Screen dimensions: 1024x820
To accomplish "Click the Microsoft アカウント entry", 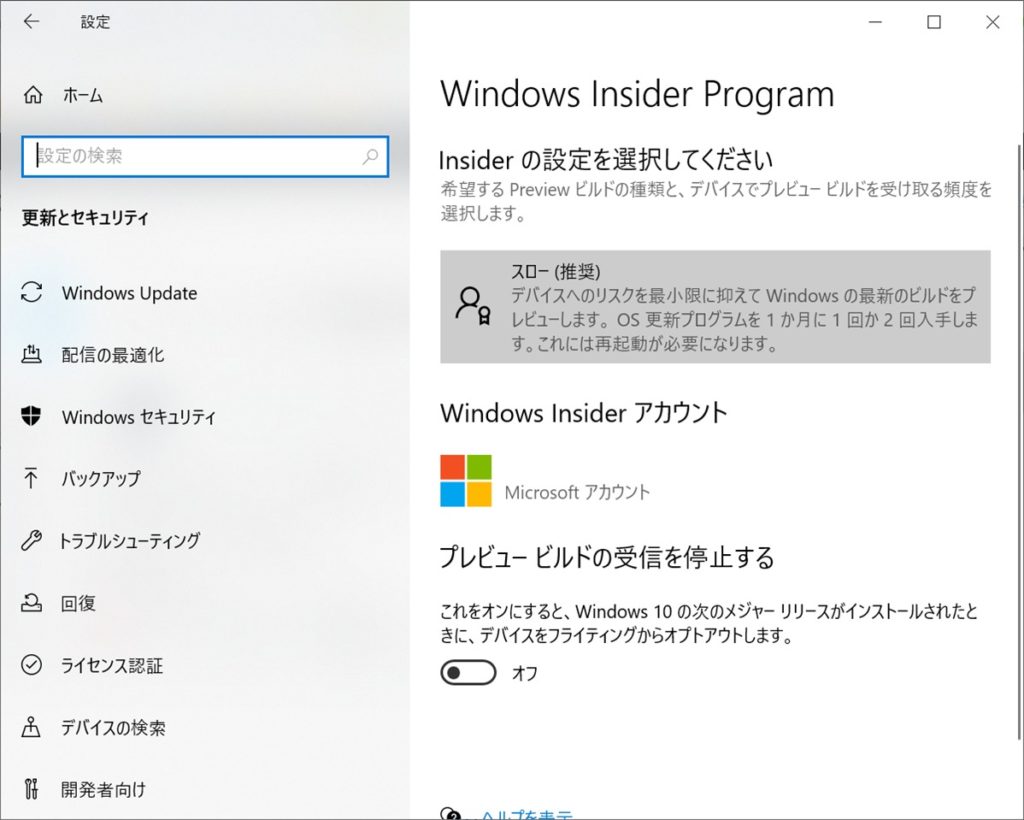I will click(x=577, y=492).
